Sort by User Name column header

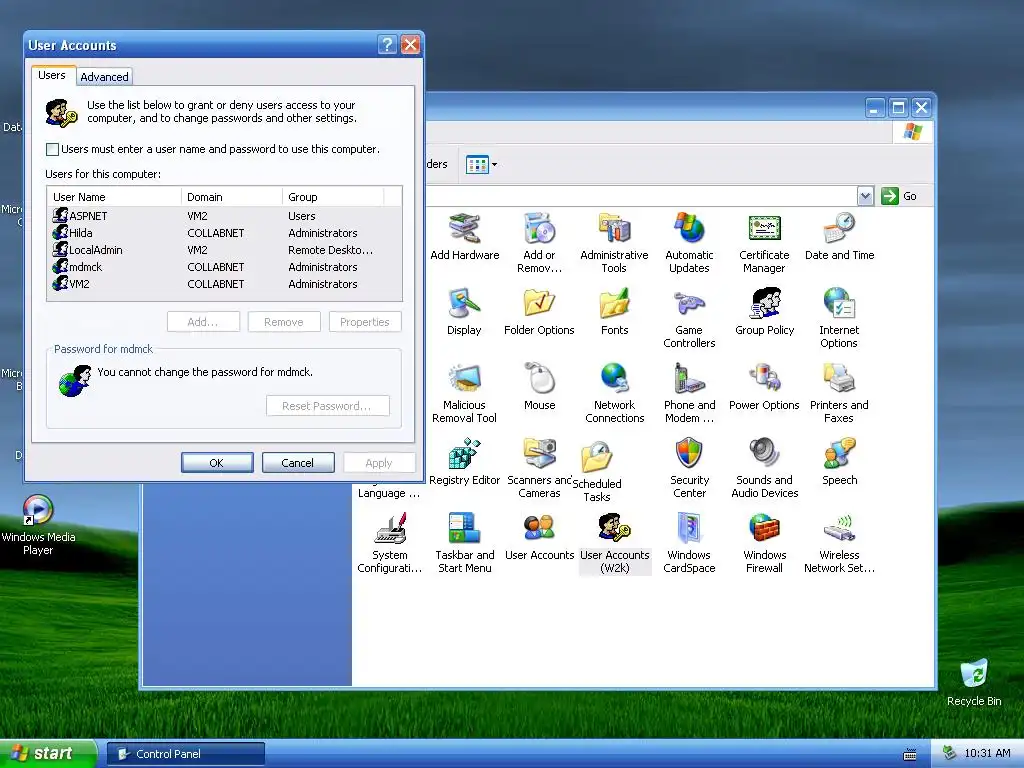[114, 197]
